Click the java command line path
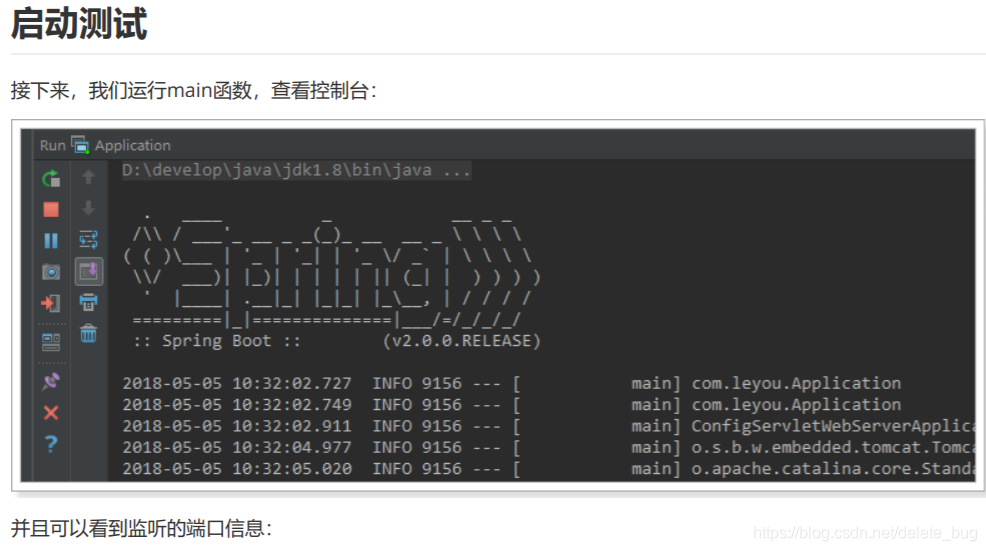Viewport: 986px width, 551px height. click(296, 170)
